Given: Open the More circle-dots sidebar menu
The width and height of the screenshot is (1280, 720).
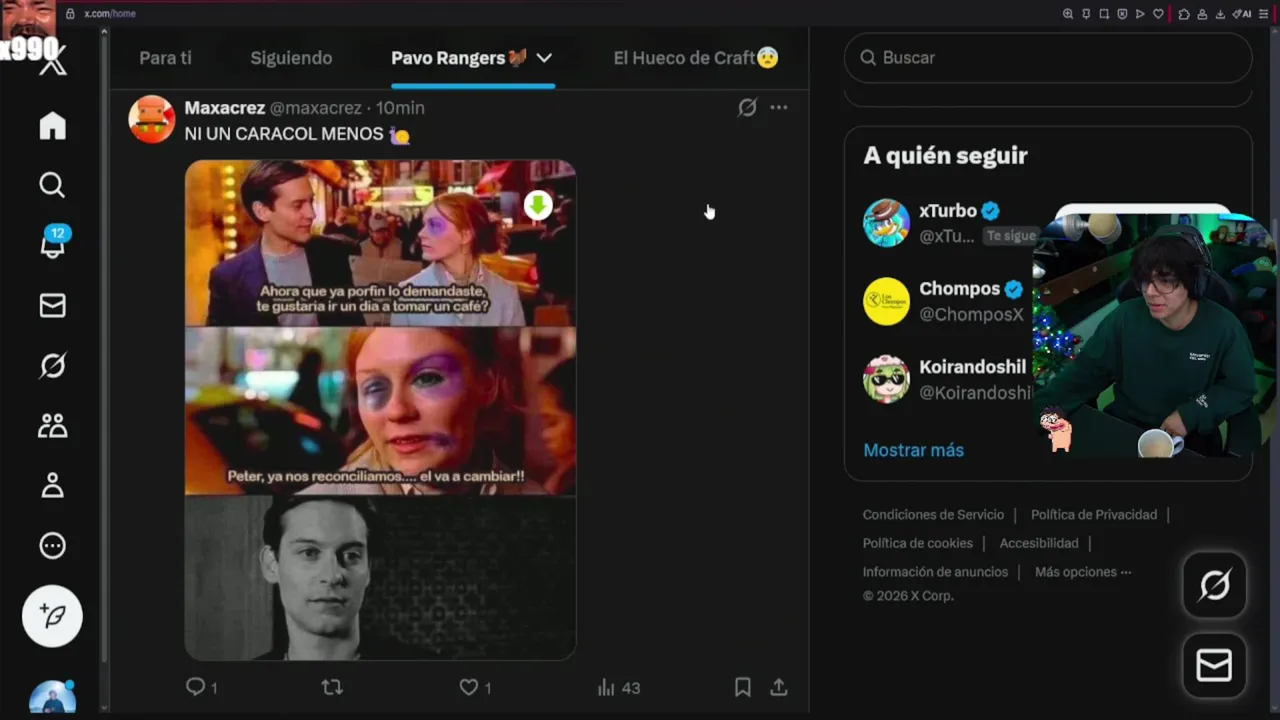Looking at the screenshot, I should [52, 546].
